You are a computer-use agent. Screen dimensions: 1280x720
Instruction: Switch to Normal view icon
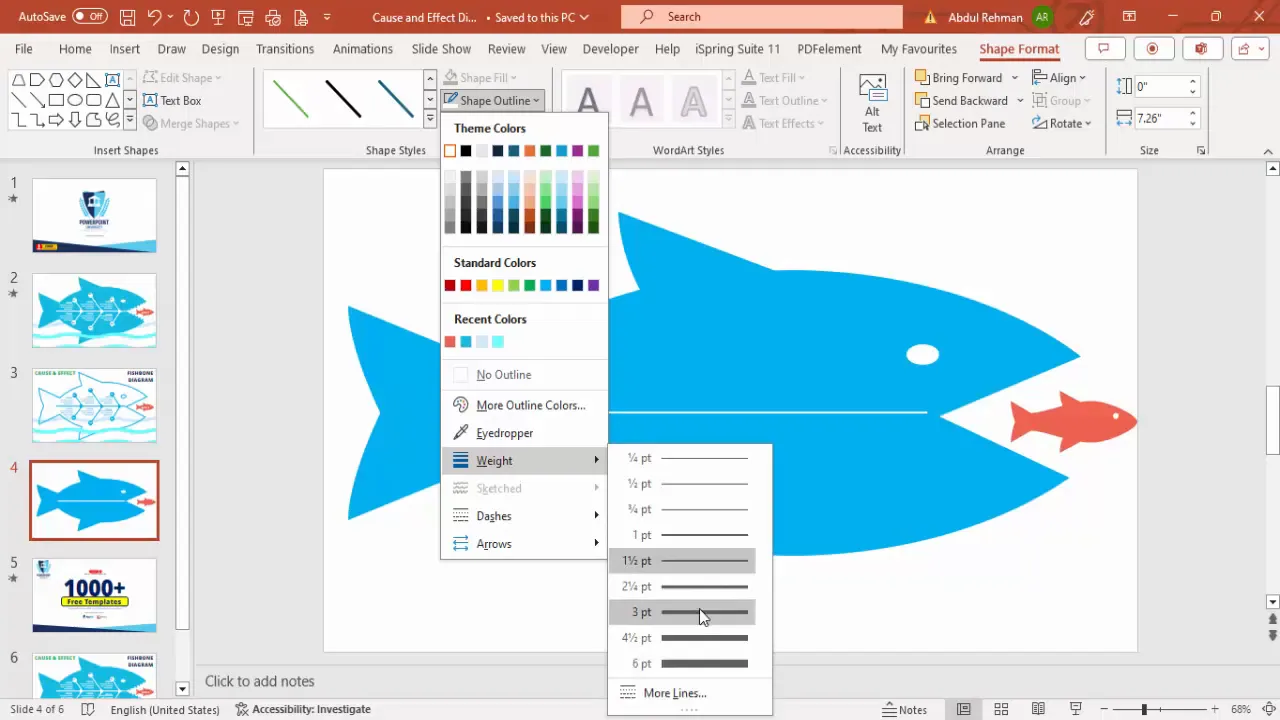[x=964, y=709]
